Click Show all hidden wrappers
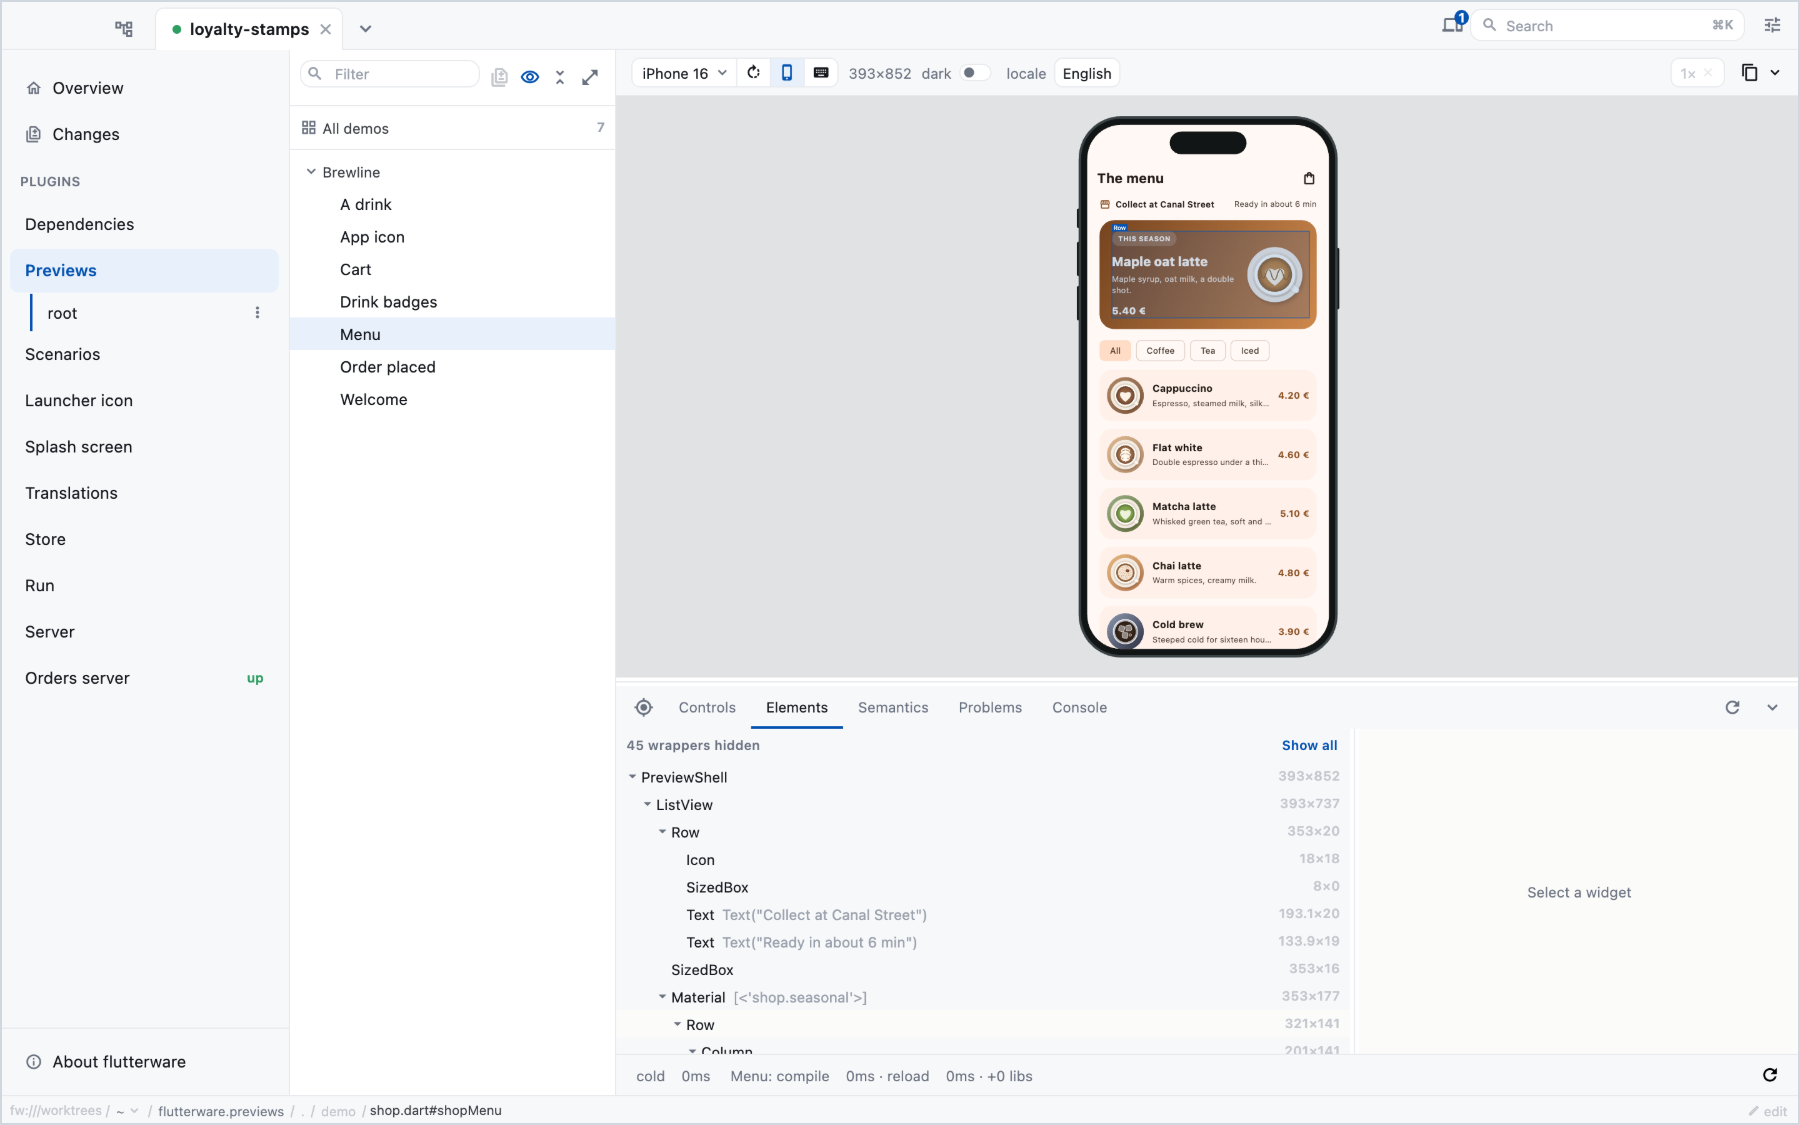The width and height of the screenshot is (1800, 1125). pos(1309,745)
